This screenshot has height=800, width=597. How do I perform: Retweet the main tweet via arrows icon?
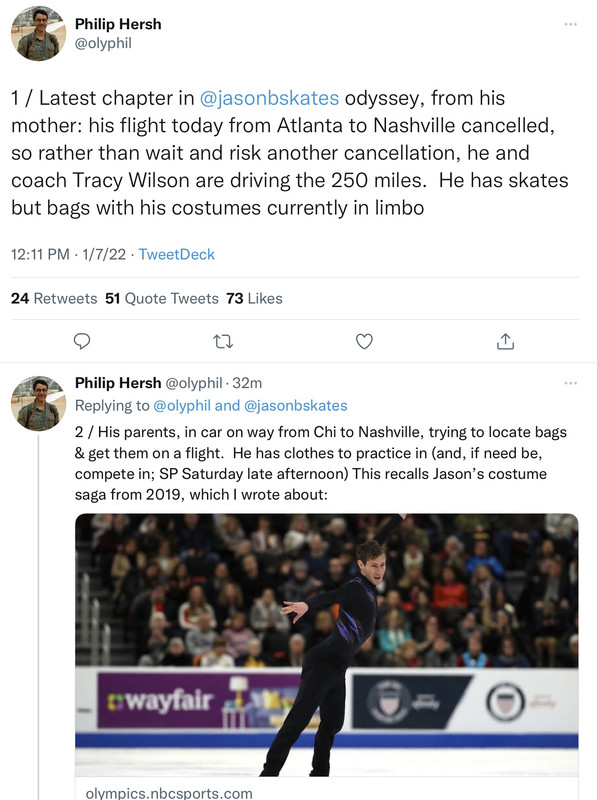223,341
